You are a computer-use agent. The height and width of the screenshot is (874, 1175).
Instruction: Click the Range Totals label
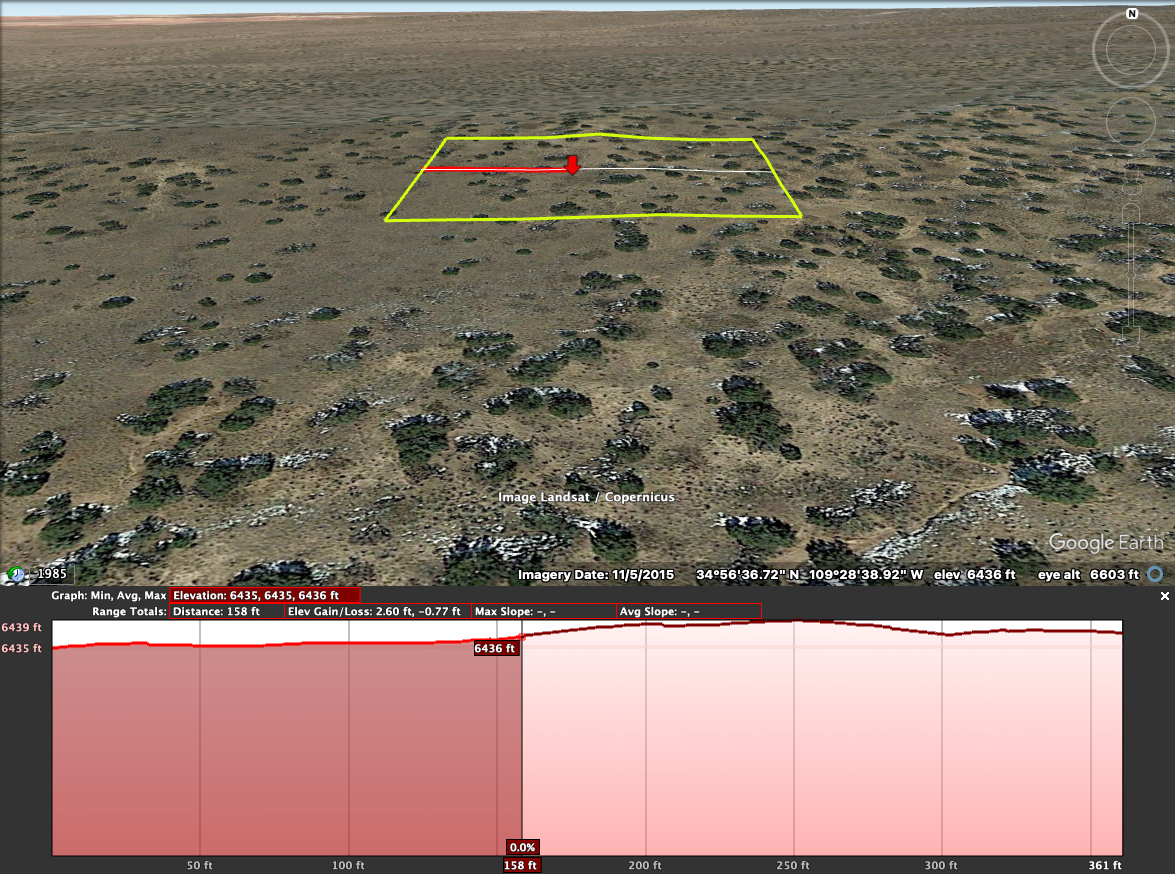pos(129,612)
